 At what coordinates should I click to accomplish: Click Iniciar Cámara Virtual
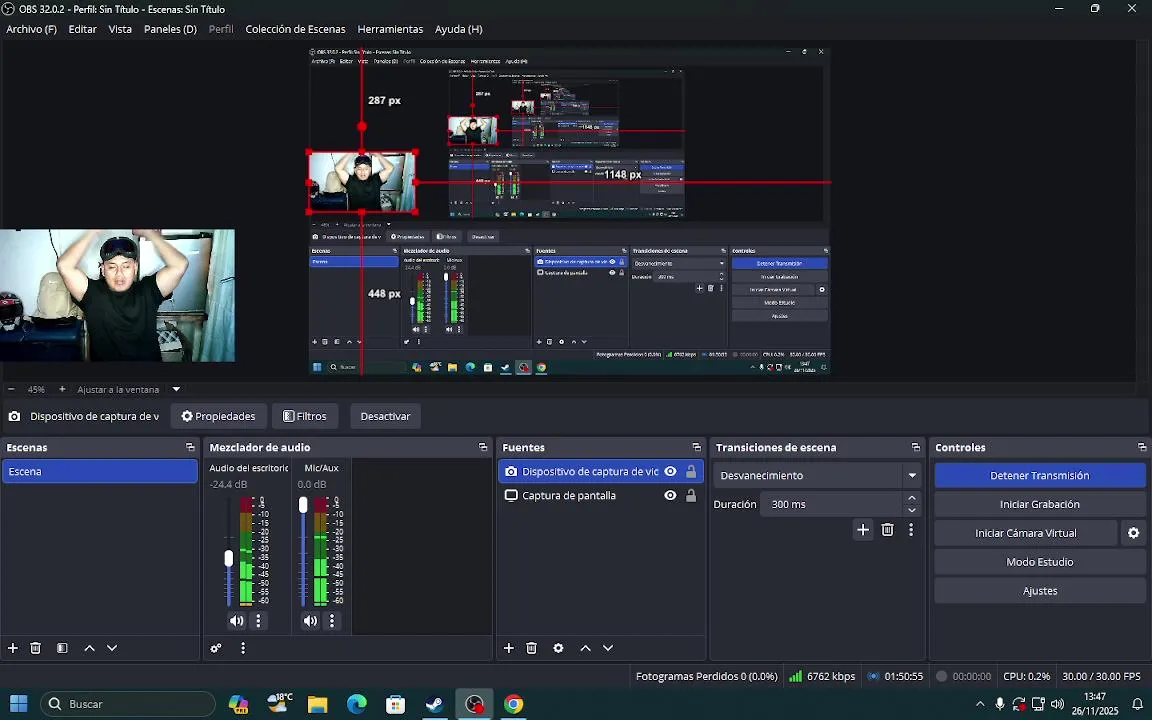pos(1026,533)
